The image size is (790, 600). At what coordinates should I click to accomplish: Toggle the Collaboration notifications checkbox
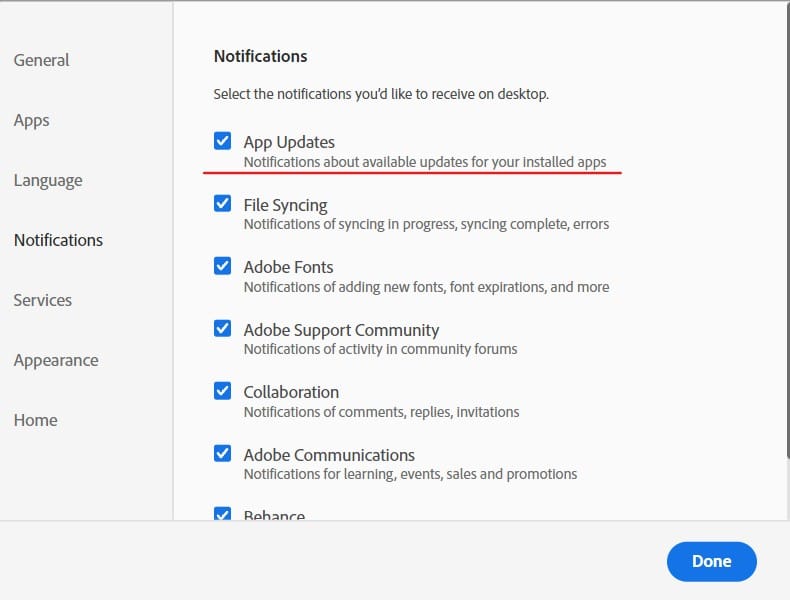click(x=223, y=391)
